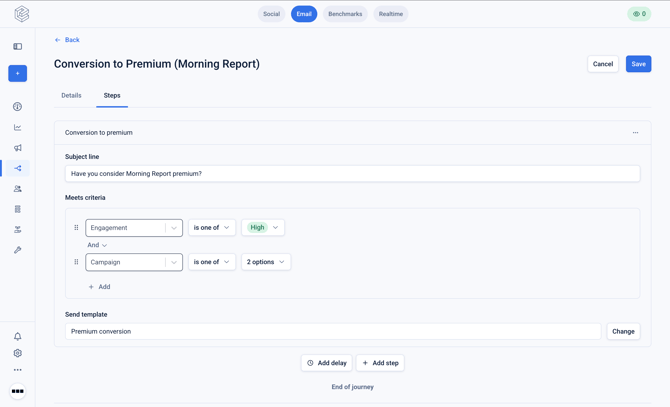Click the Cancel button
This screenshot has width=670, height=407.
click(x=603, y=64)
